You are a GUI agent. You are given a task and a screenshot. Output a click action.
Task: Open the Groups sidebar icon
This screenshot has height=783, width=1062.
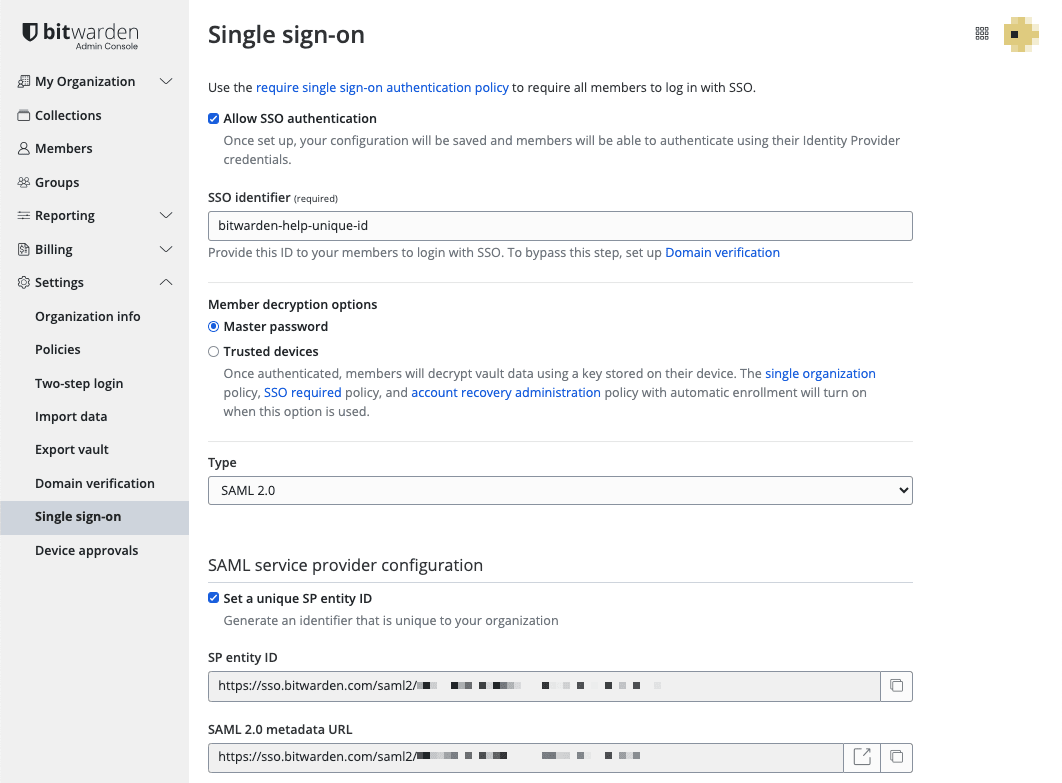[24, 182]
